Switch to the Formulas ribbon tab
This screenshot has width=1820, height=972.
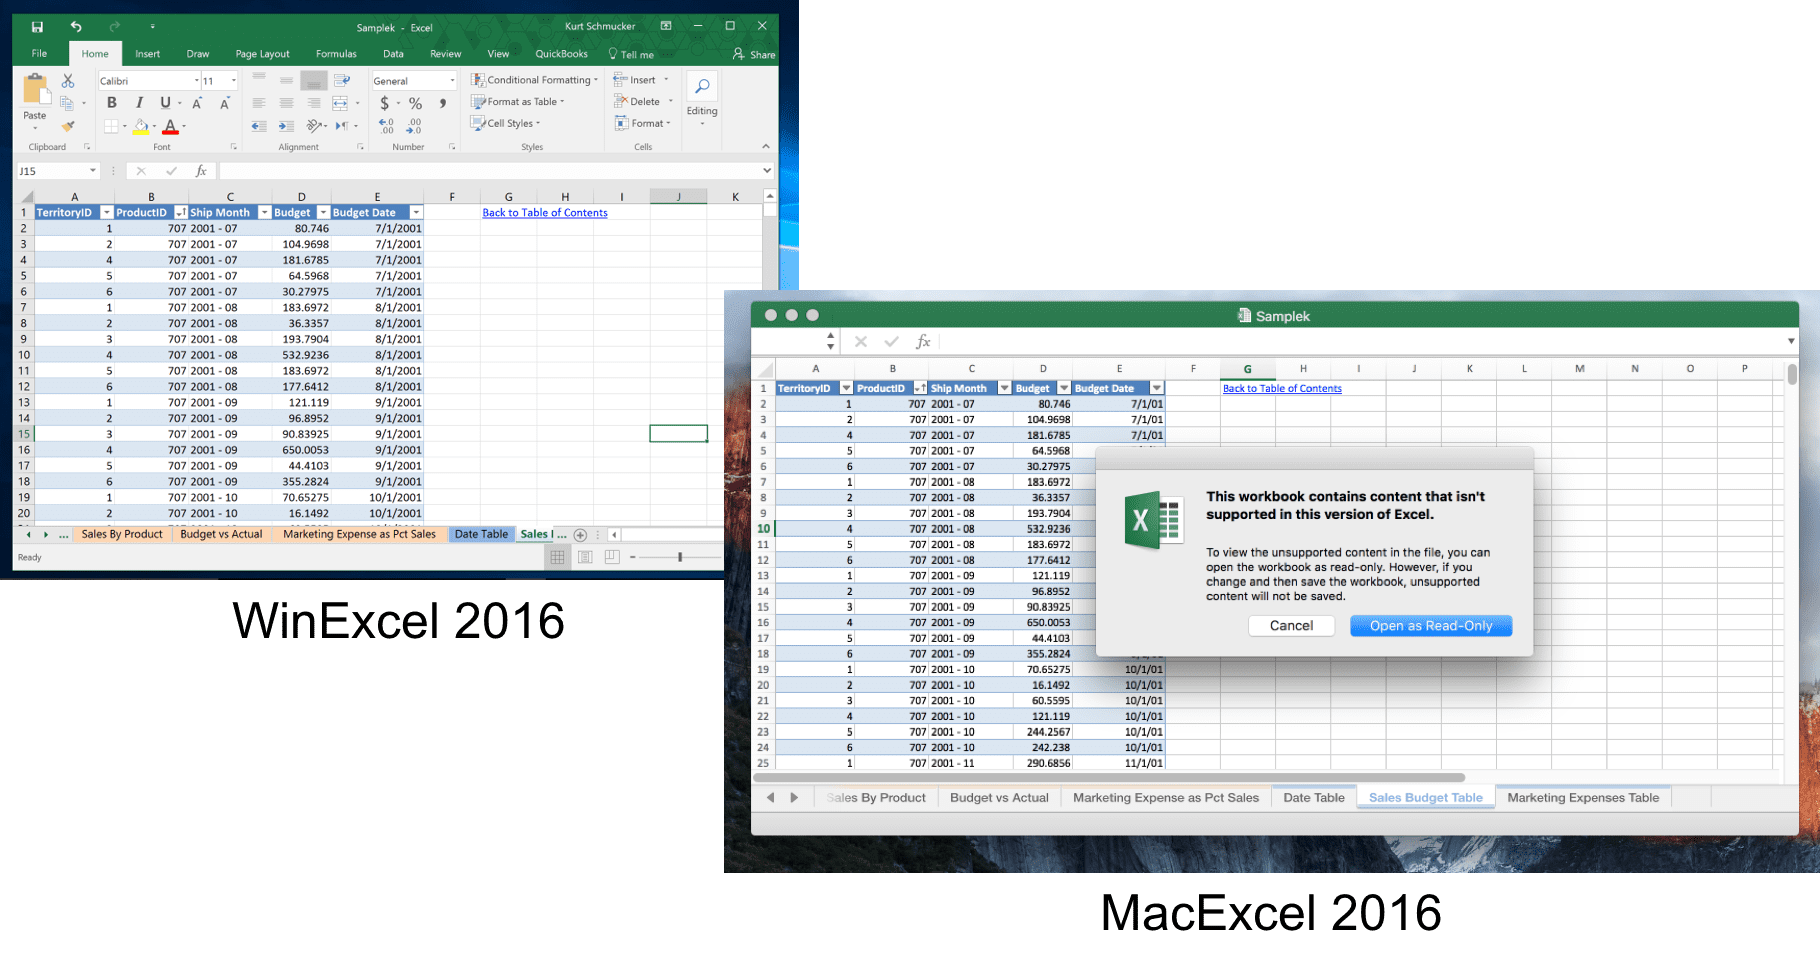(336, 54)
